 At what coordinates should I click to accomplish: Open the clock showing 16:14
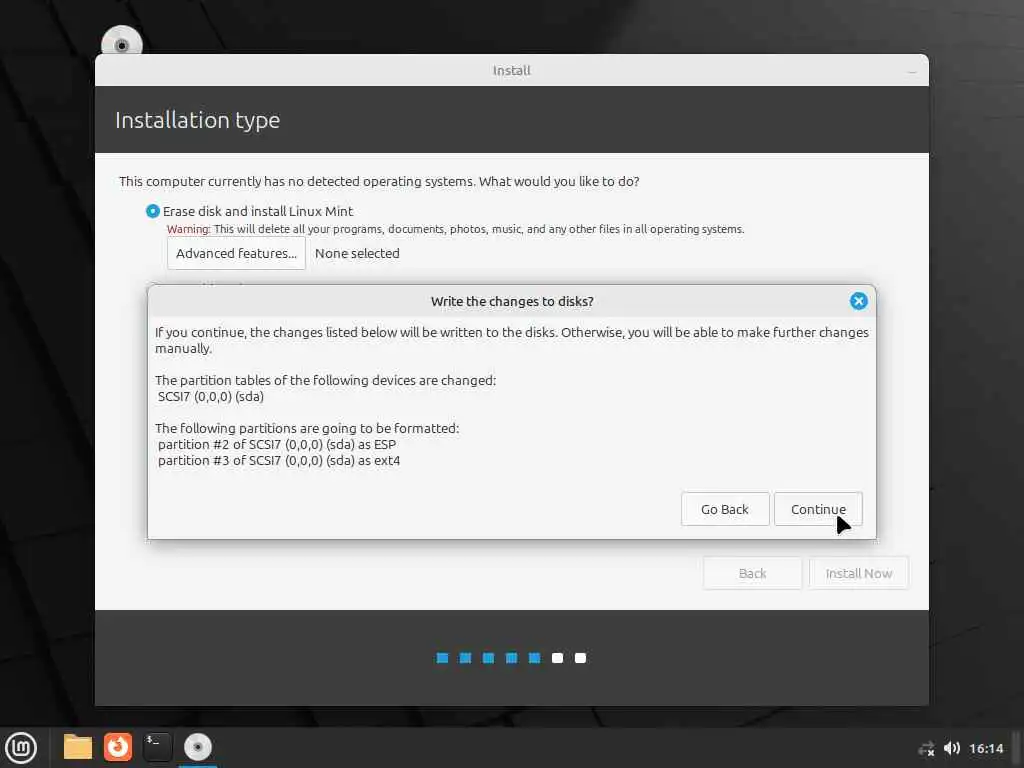986,748
